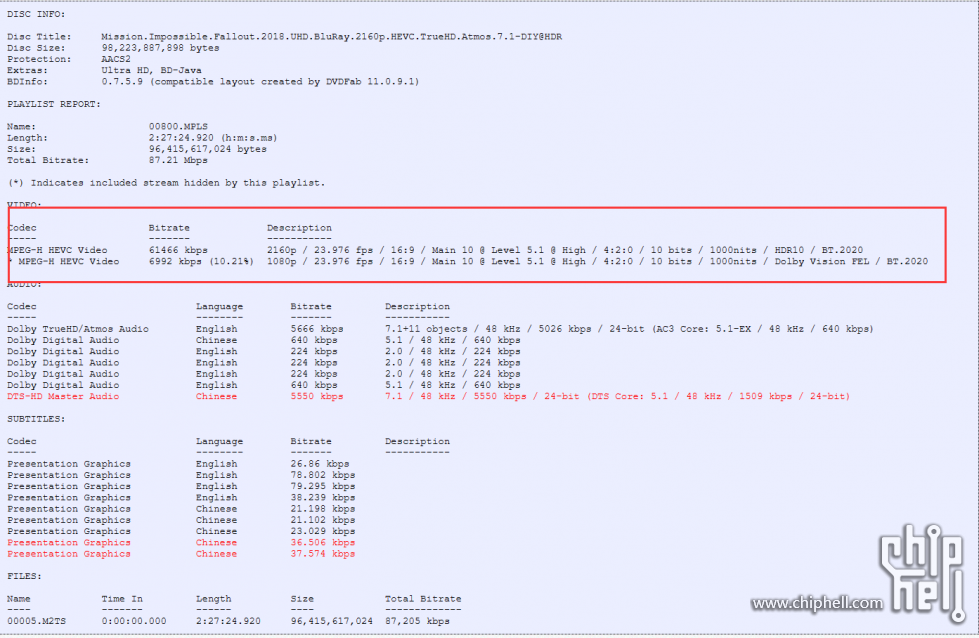Select the playlist size "96,415,617,024 bytes"
The height and width of the screenshot is (638, 979).
coord(208,149)
